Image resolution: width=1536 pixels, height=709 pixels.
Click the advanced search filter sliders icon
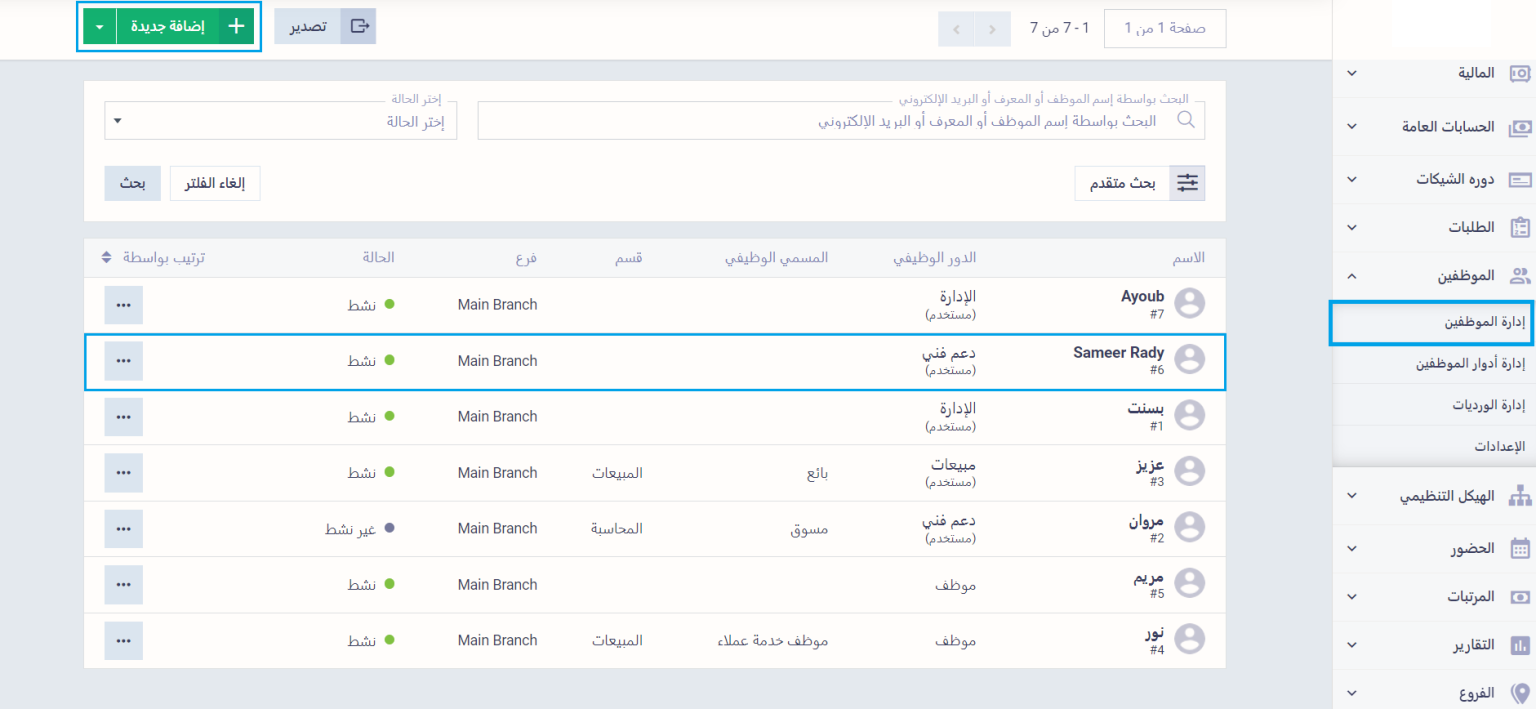[1187, 183]
